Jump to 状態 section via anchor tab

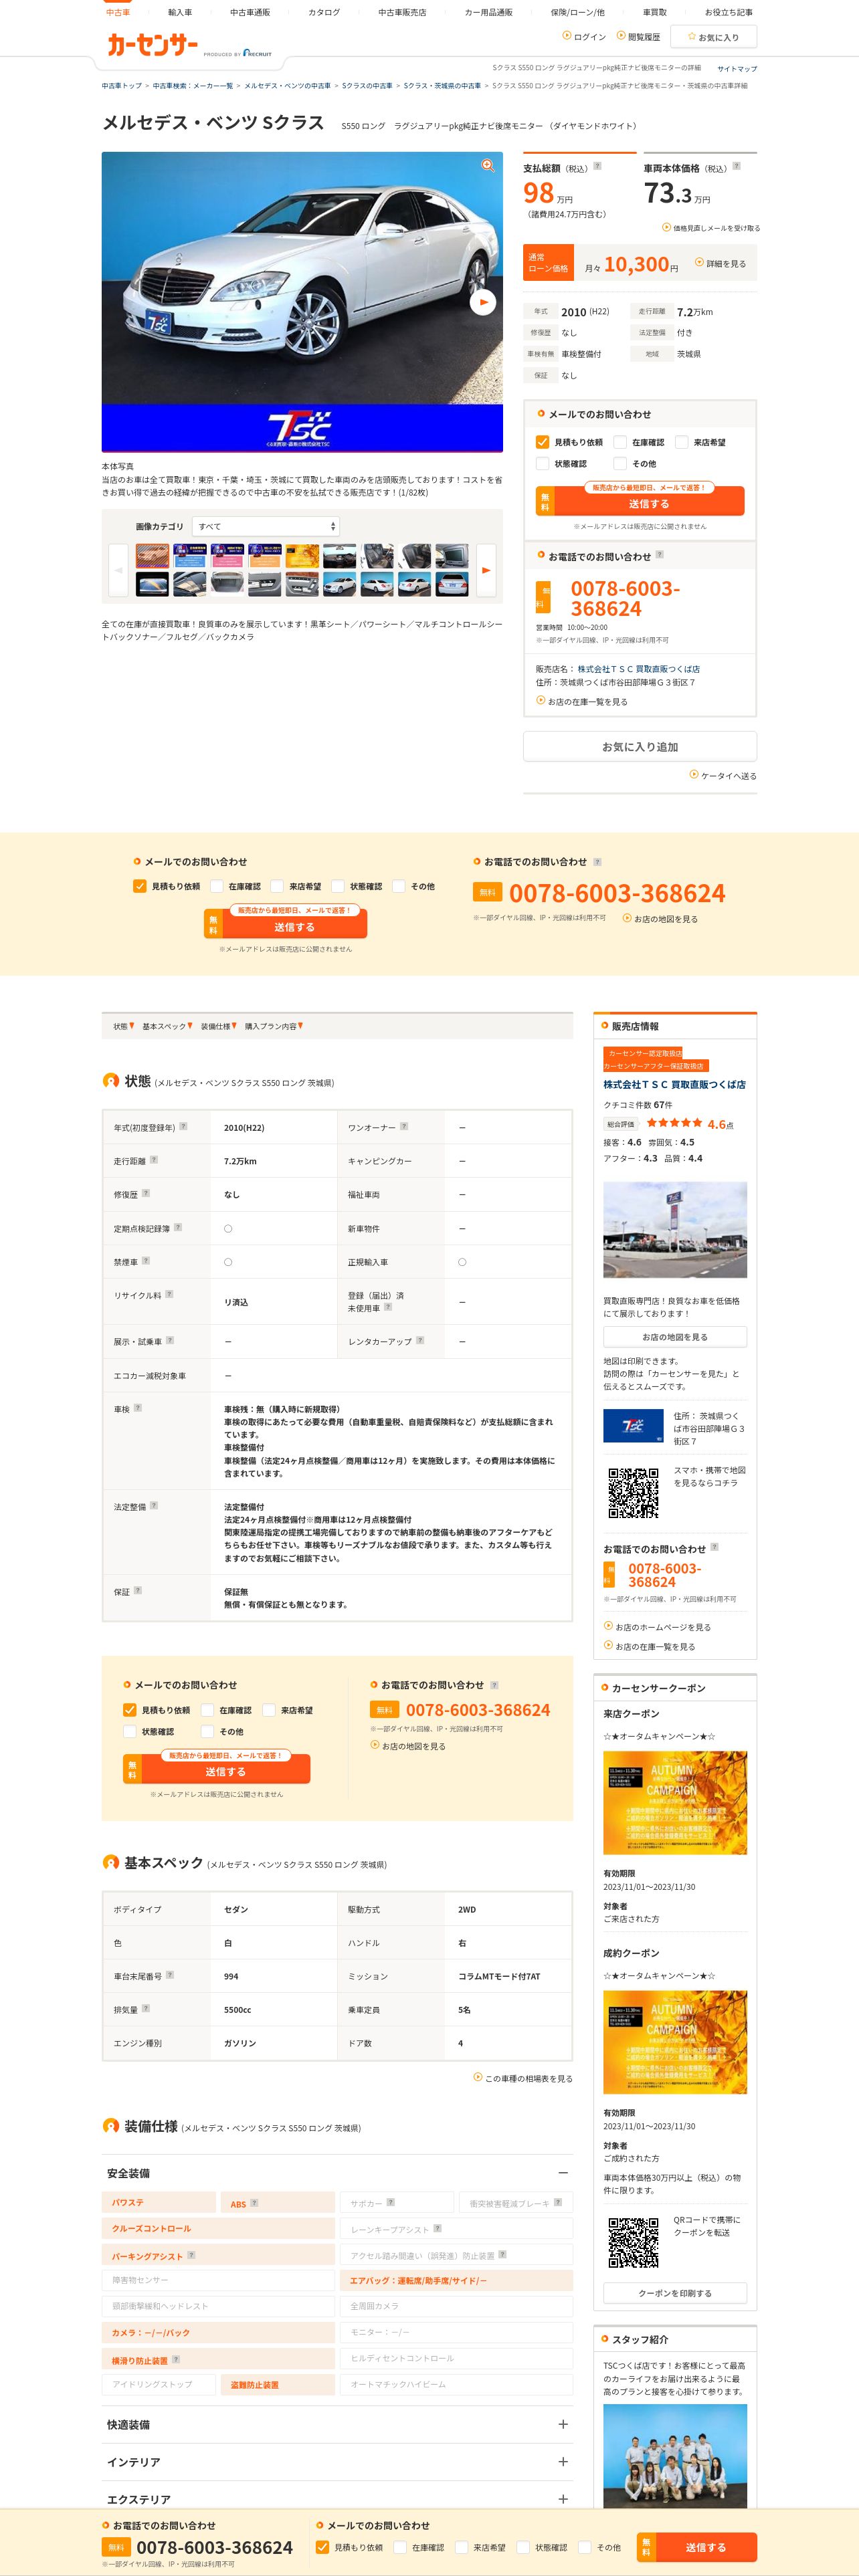[x=123, y=1026]
